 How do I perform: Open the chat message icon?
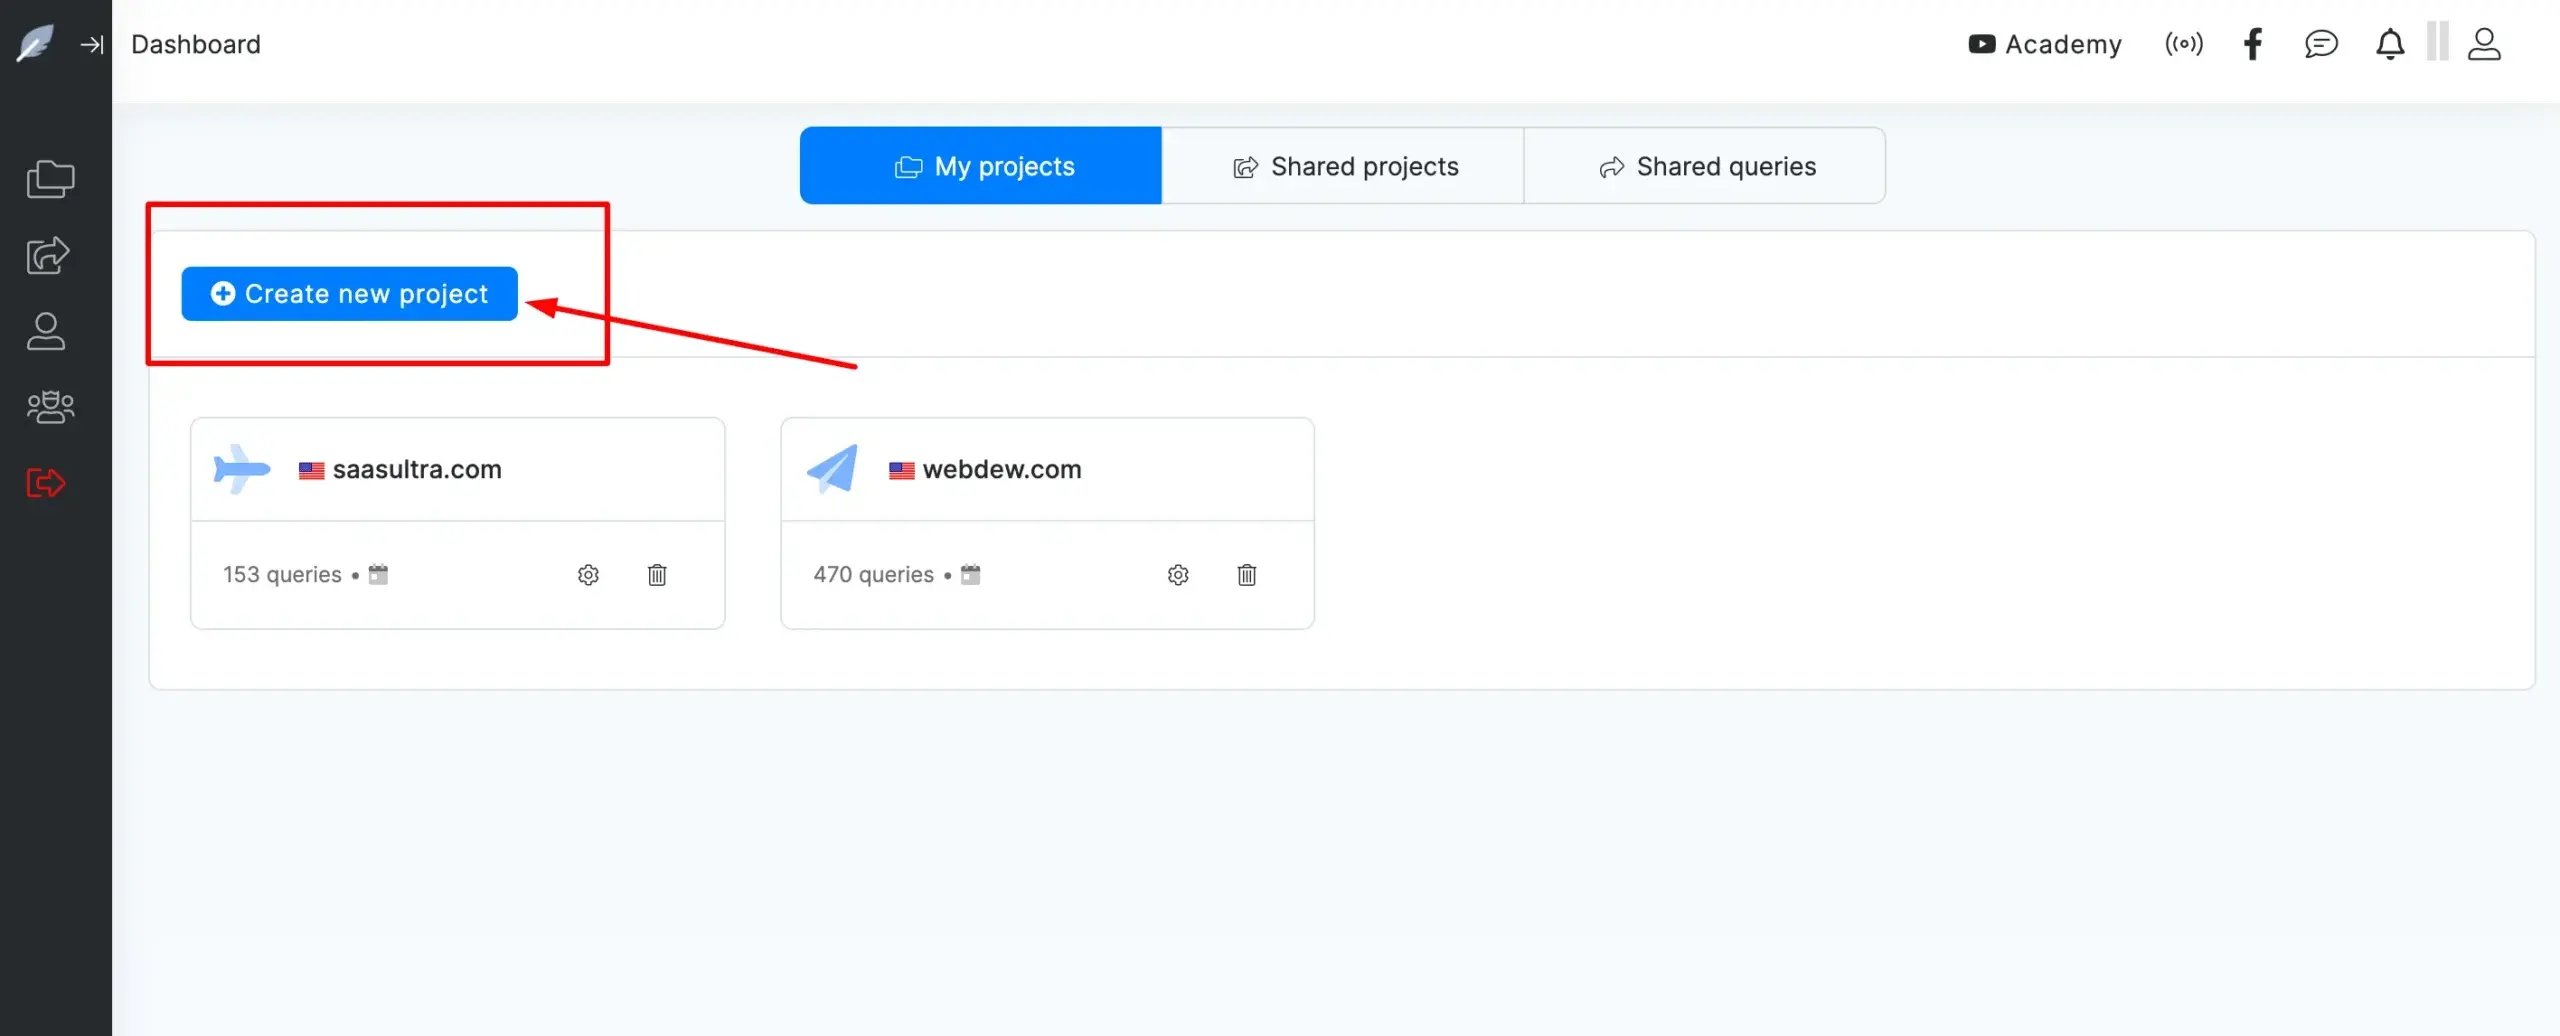[2321, 44]
